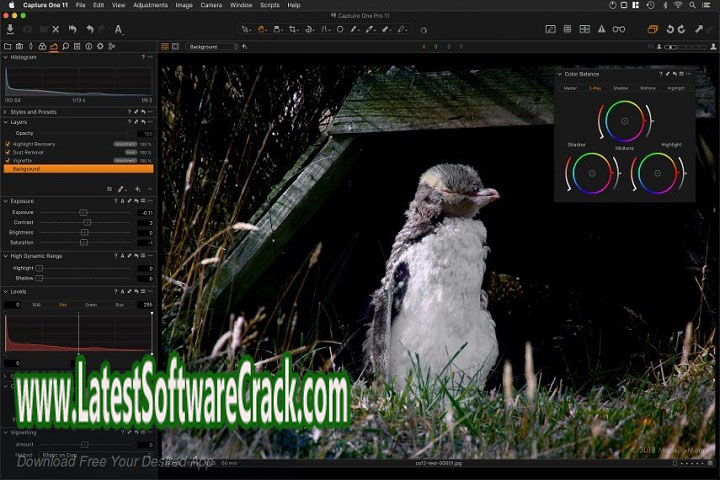Open the Adjustments menu

pos(150,5)
